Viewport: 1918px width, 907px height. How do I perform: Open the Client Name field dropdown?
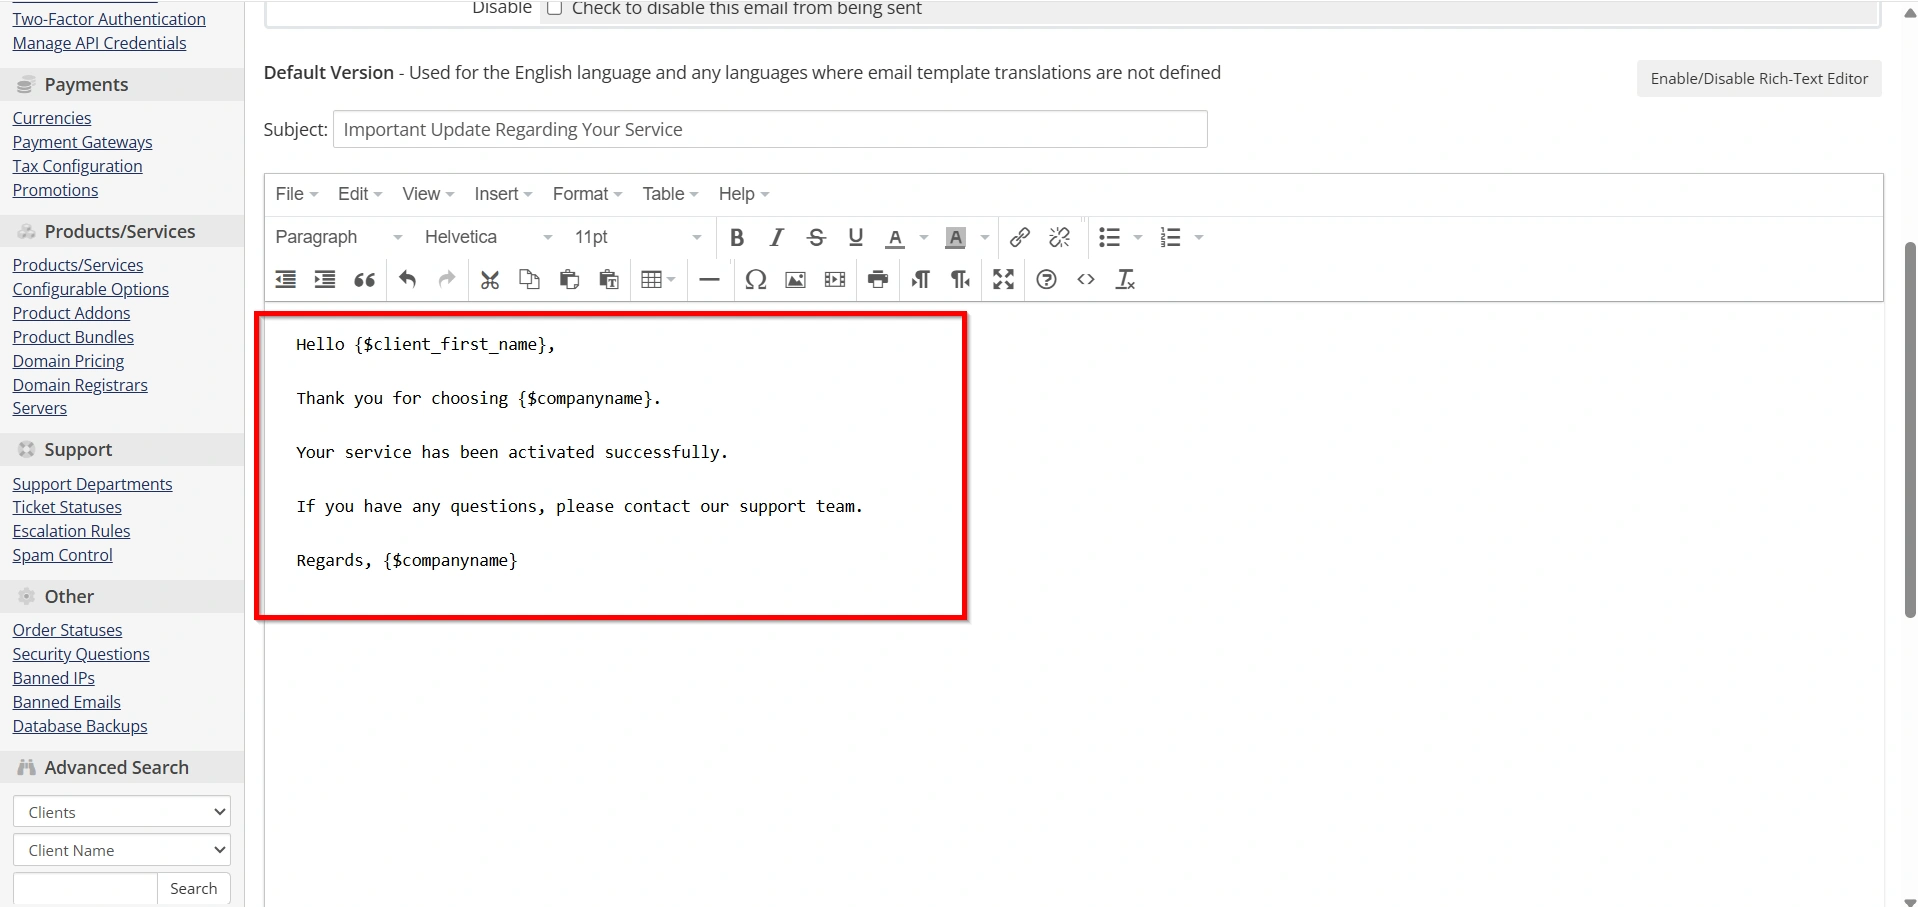[122, 850]
